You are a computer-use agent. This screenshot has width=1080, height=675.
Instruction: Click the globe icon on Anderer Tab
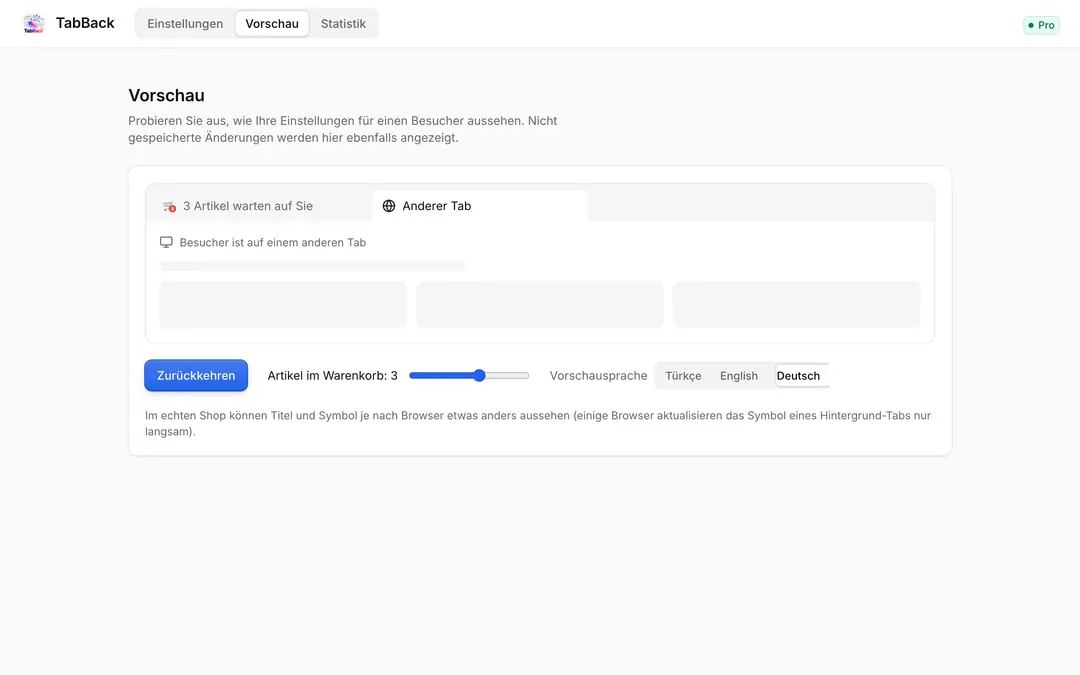pos(389,206)
